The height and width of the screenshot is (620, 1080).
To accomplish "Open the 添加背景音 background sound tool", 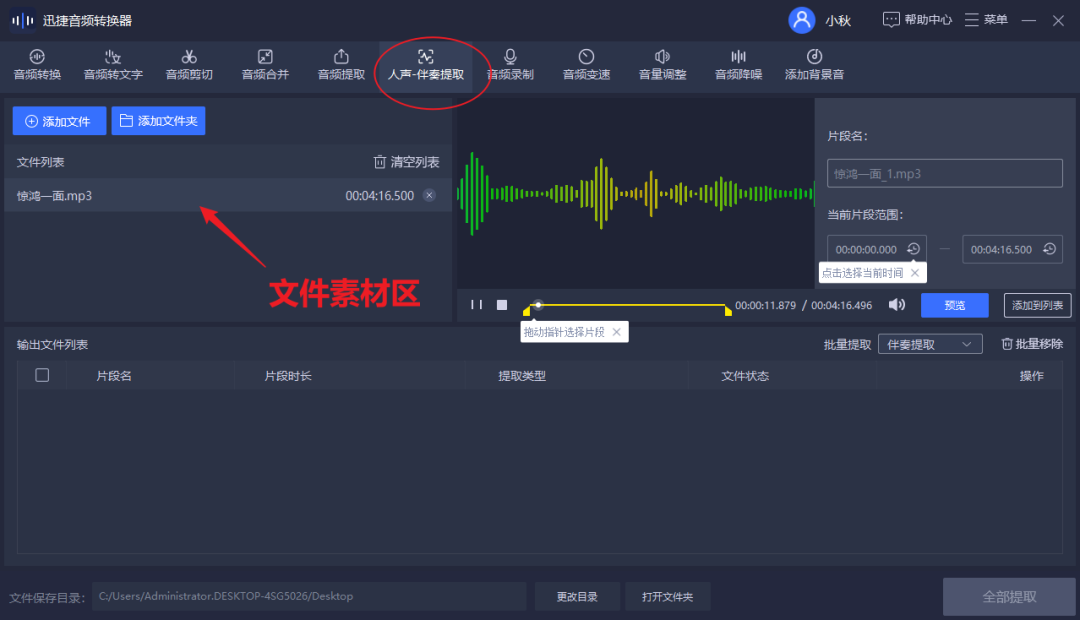I will point(814,65).
